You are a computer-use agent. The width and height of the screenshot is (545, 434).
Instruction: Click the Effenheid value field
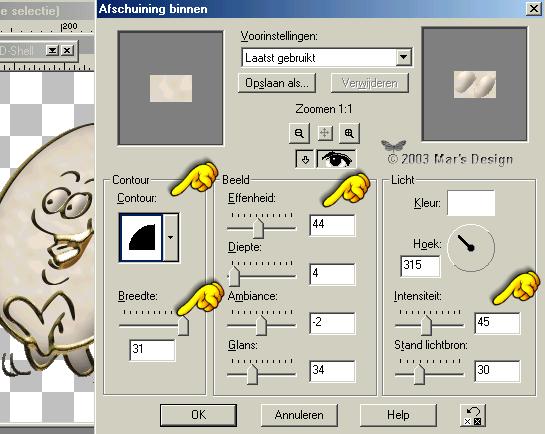332,225
